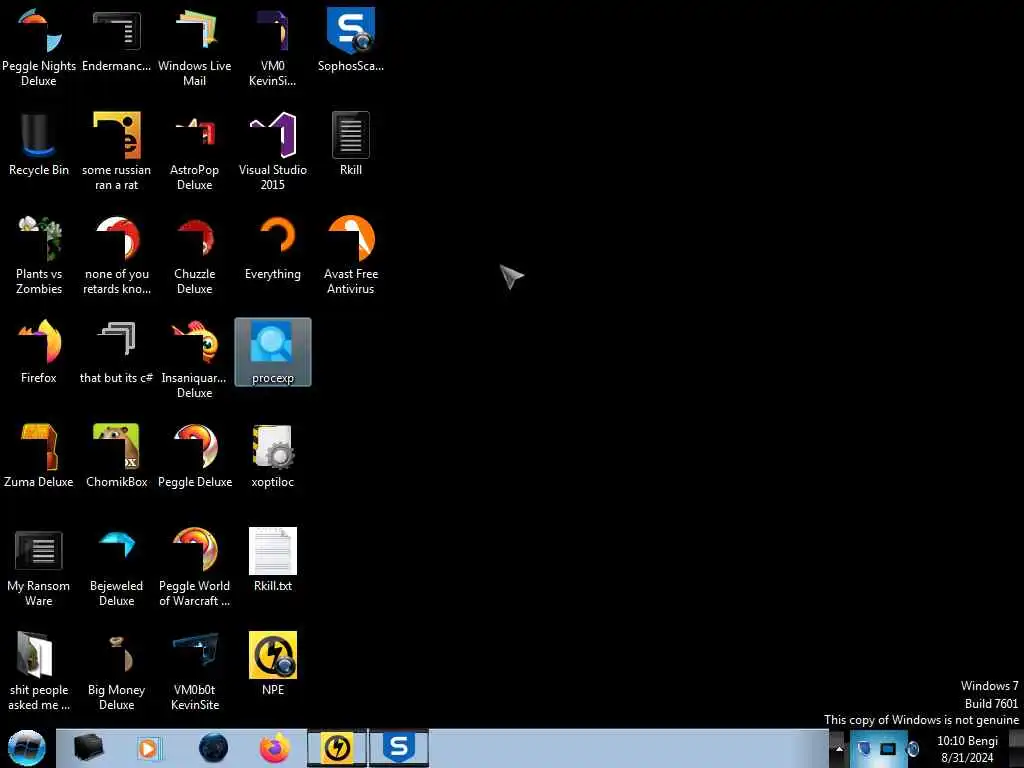Launch Firefox from the desktop

click(39, 351)
